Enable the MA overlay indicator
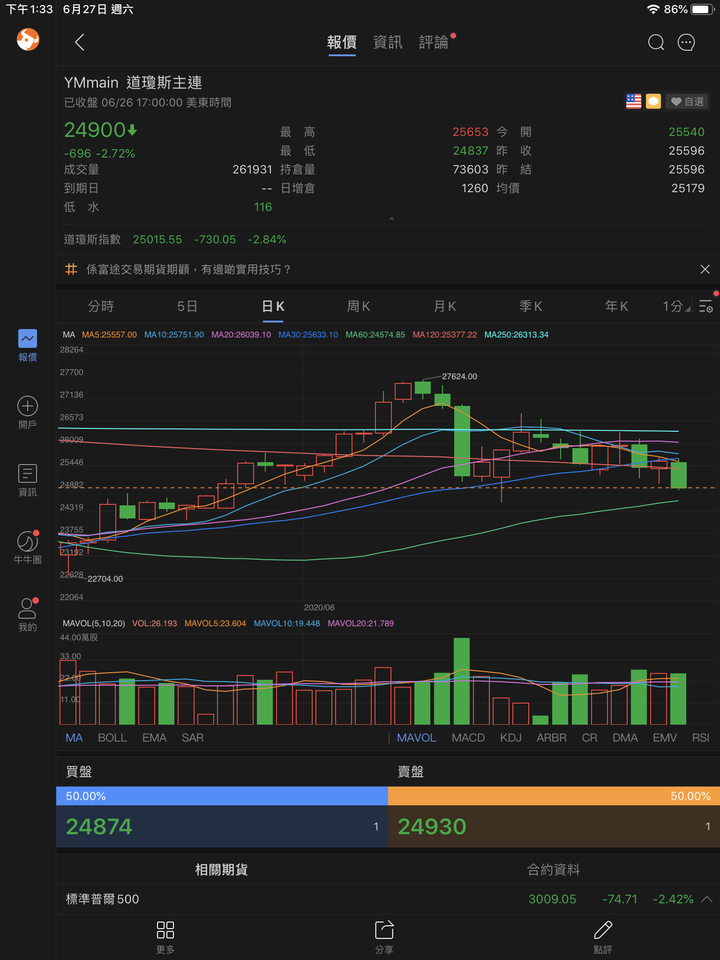Image resolution: width=720 pixels, height=960 pixels. (74, 738)
